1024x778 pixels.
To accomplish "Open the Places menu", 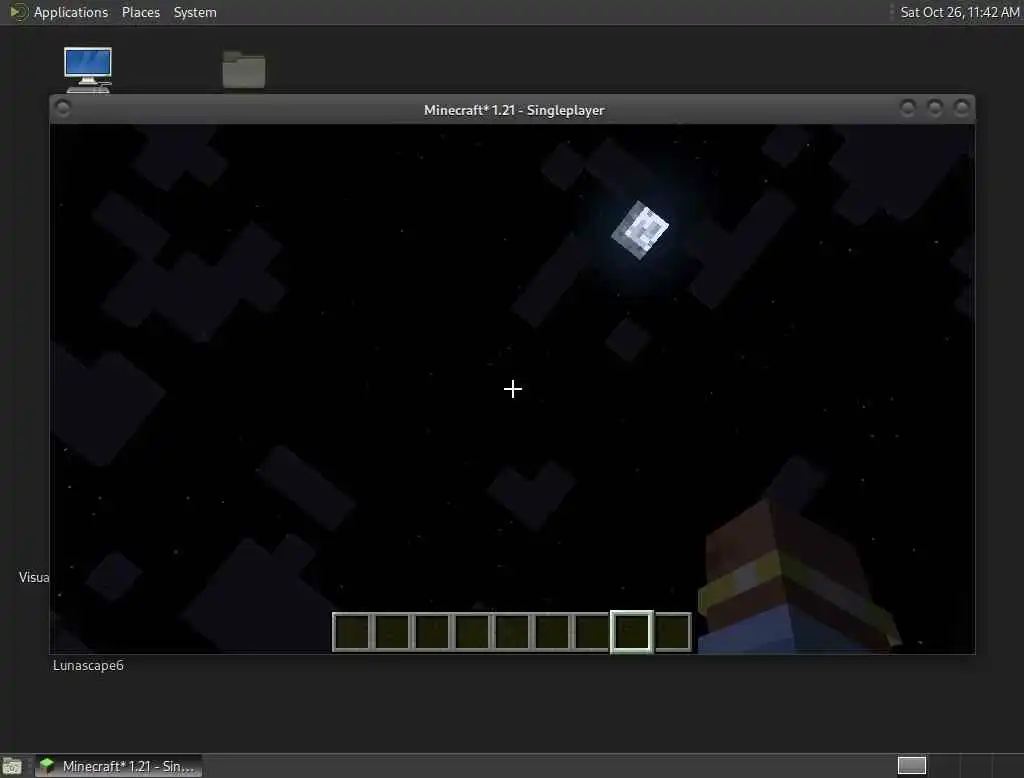I will (x=140, y=12).
